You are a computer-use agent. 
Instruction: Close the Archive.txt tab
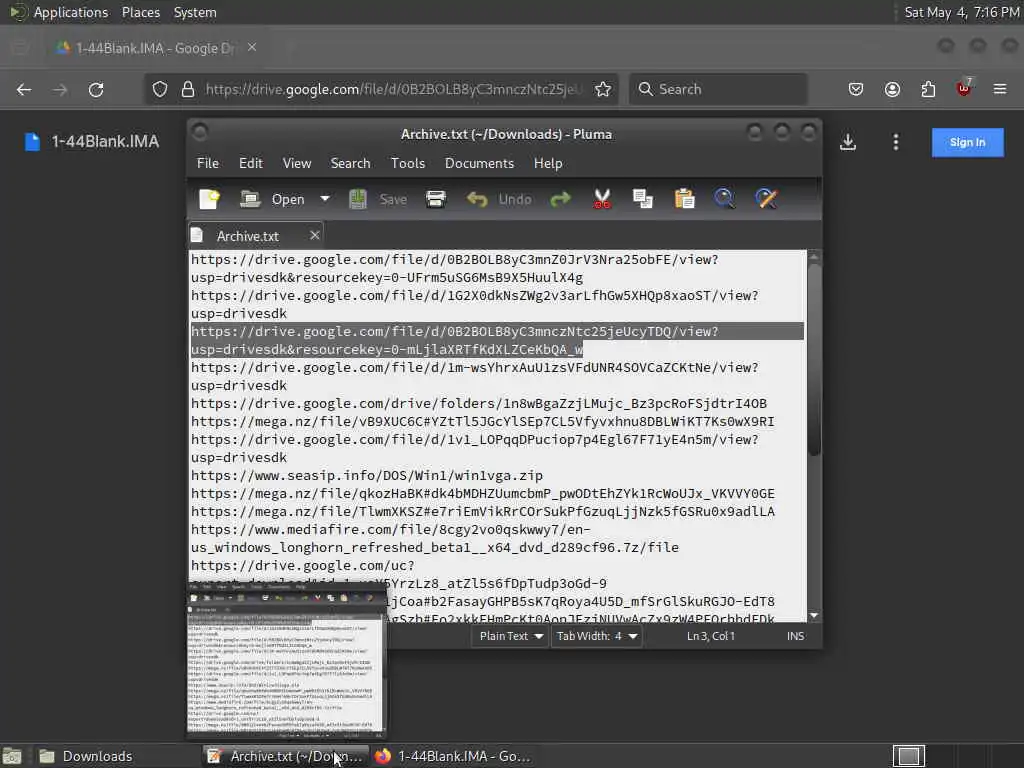point(315,235)
